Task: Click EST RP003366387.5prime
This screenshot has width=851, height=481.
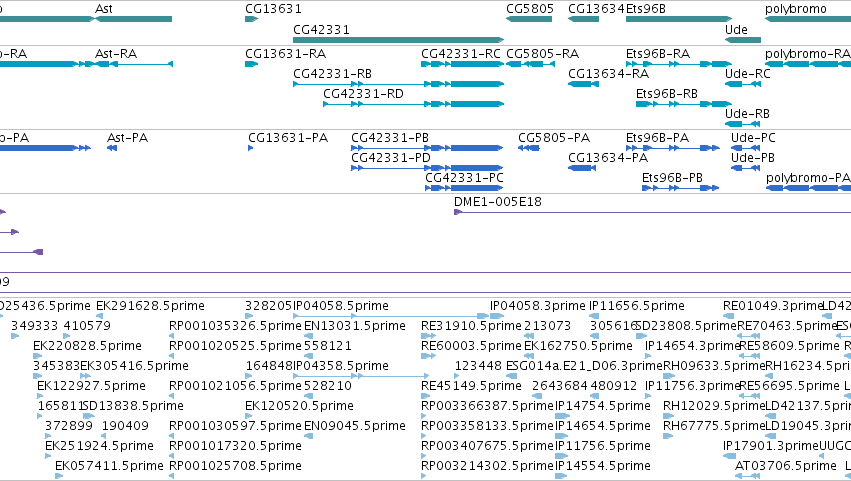Action: click(487, 407)
